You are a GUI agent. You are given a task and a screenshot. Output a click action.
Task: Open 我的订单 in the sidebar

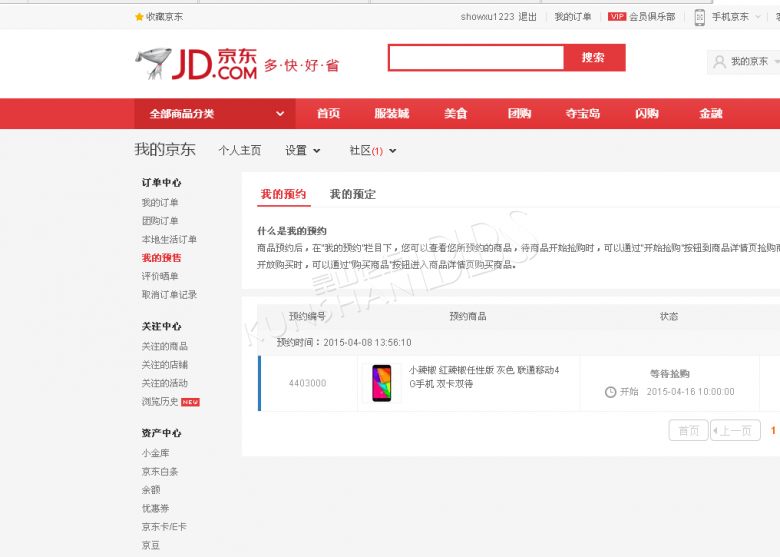pyautogui.click(x=160, y=203)
